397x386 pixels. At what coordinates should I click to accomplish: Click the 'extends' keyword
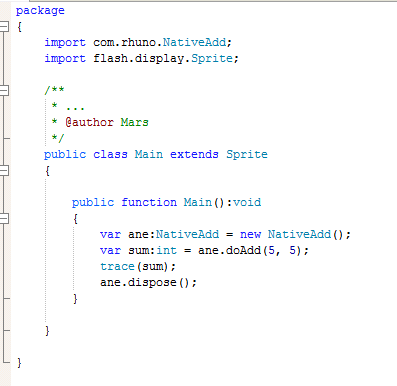pyautogui.click(x=194, y=154)
